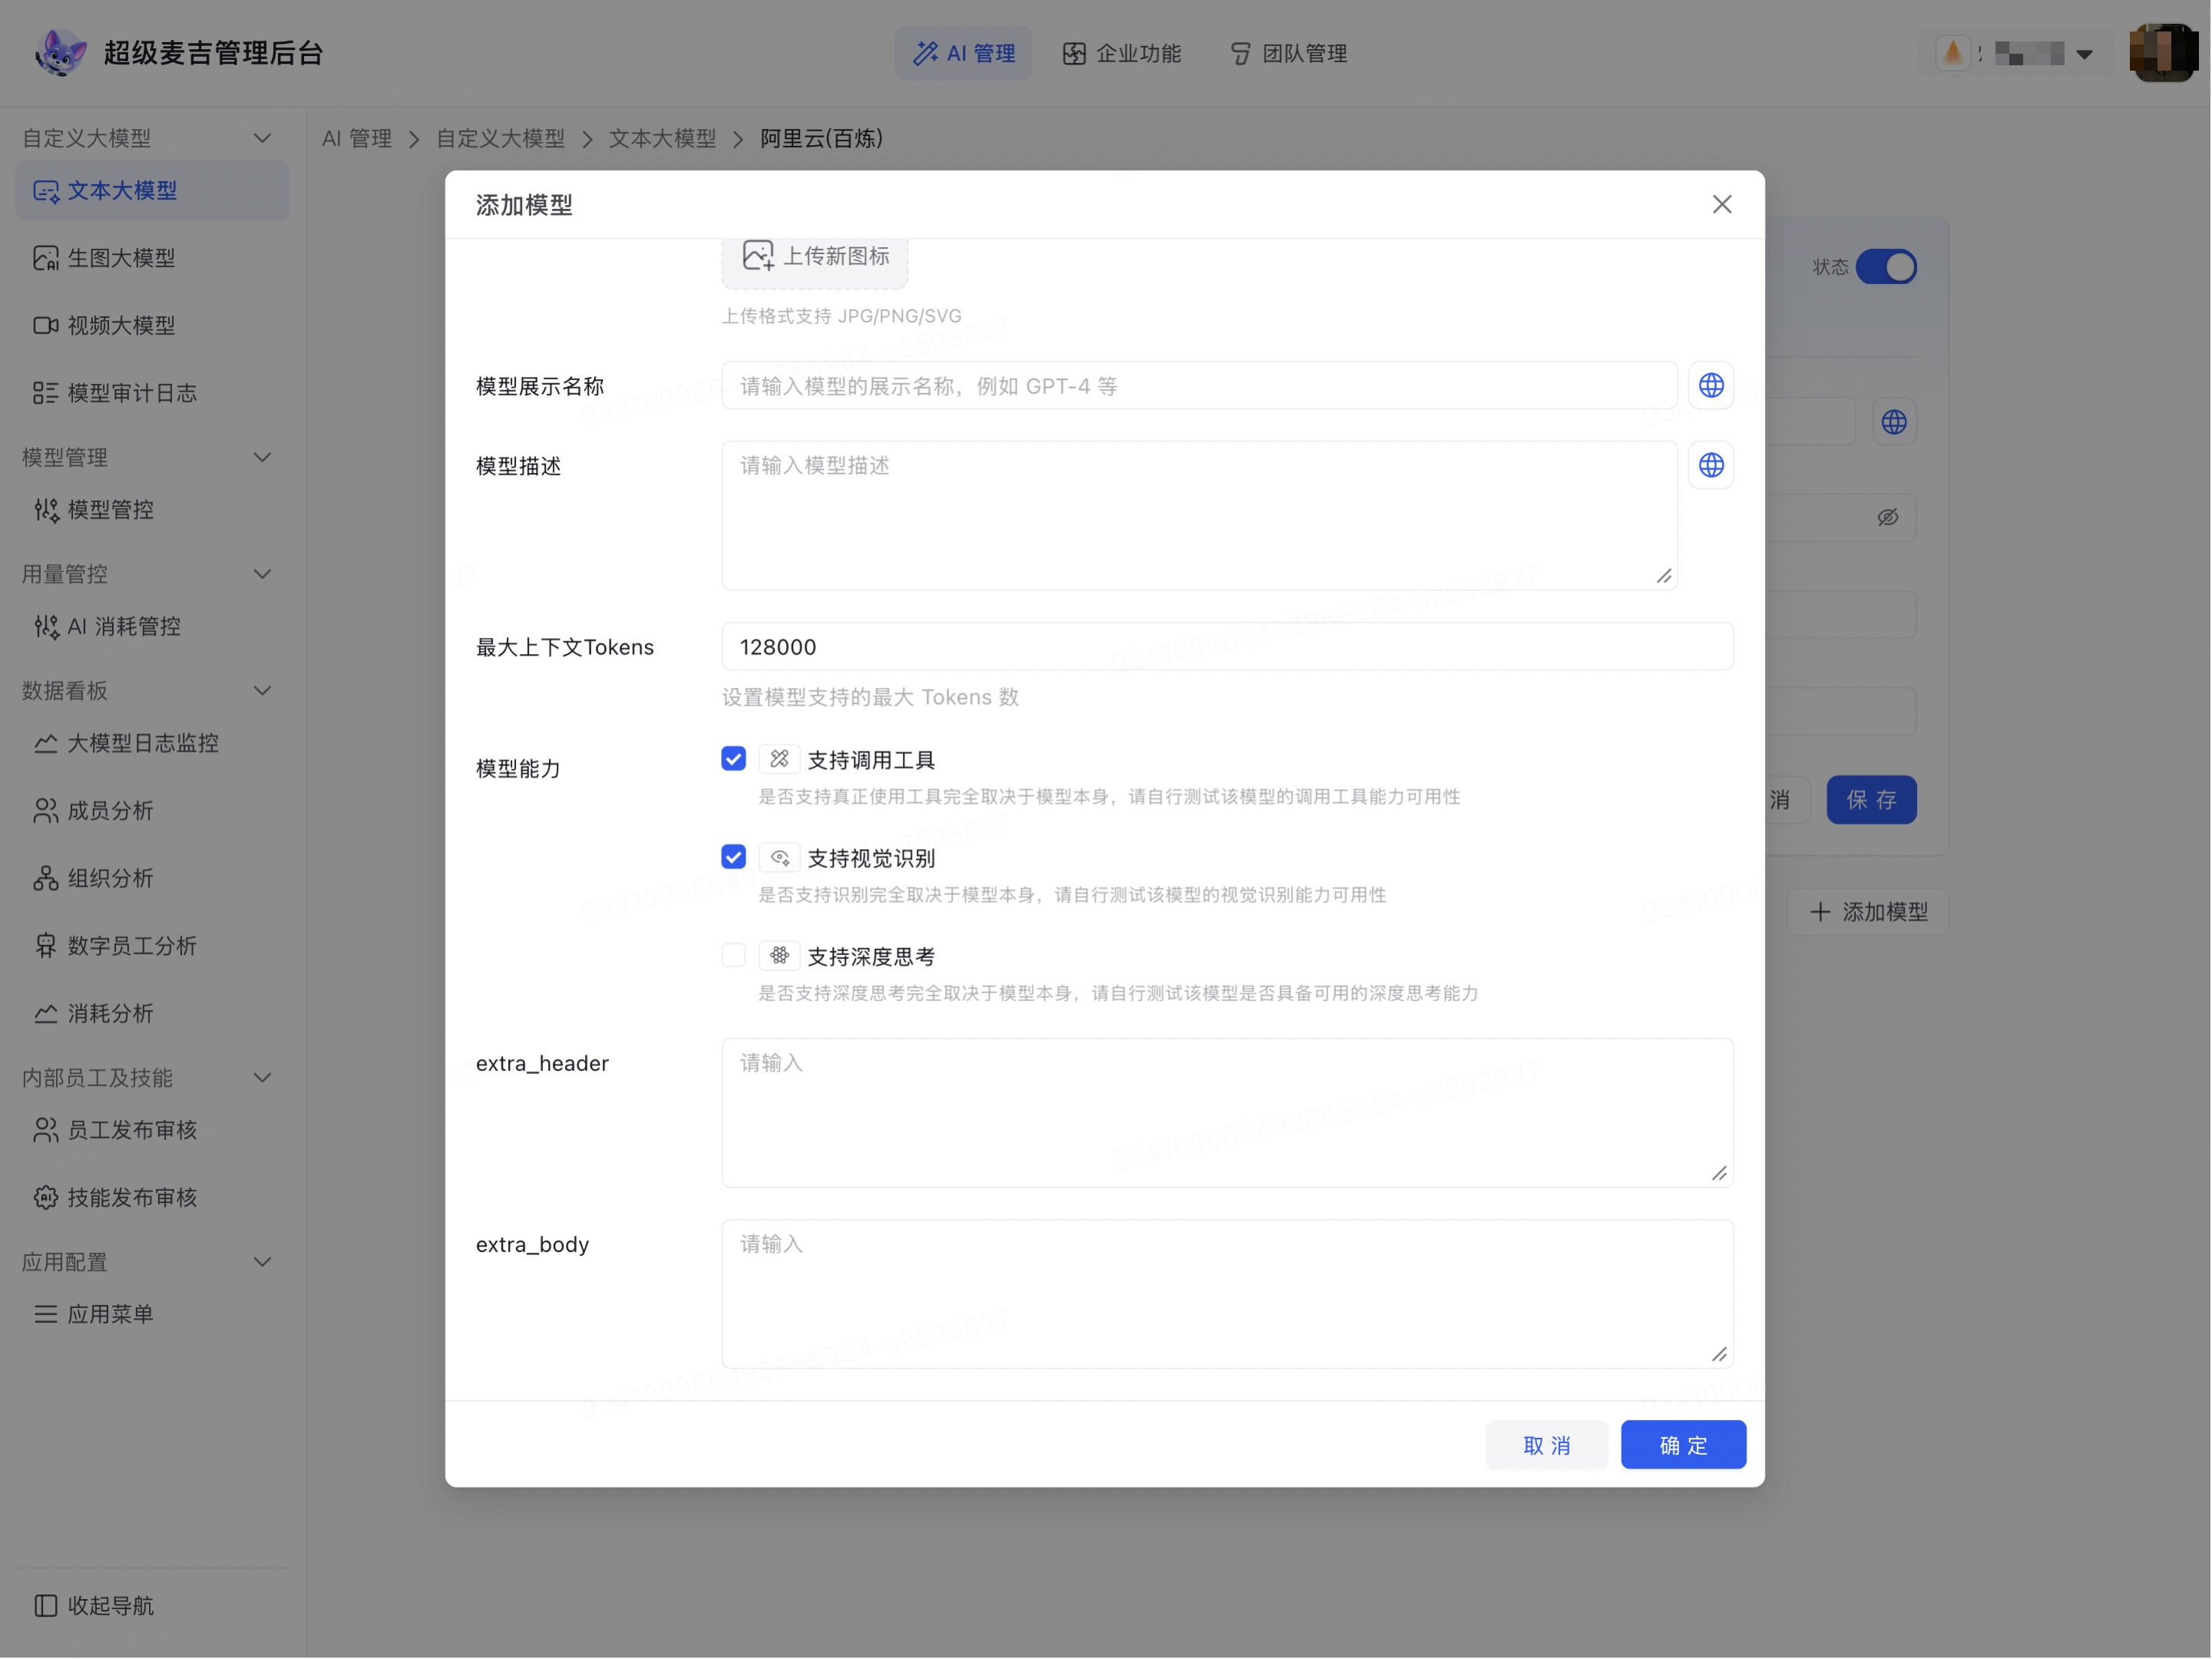Open 视频大模型 in the sidebar
Screen dimensions: 2212x1659
(152, 325)
